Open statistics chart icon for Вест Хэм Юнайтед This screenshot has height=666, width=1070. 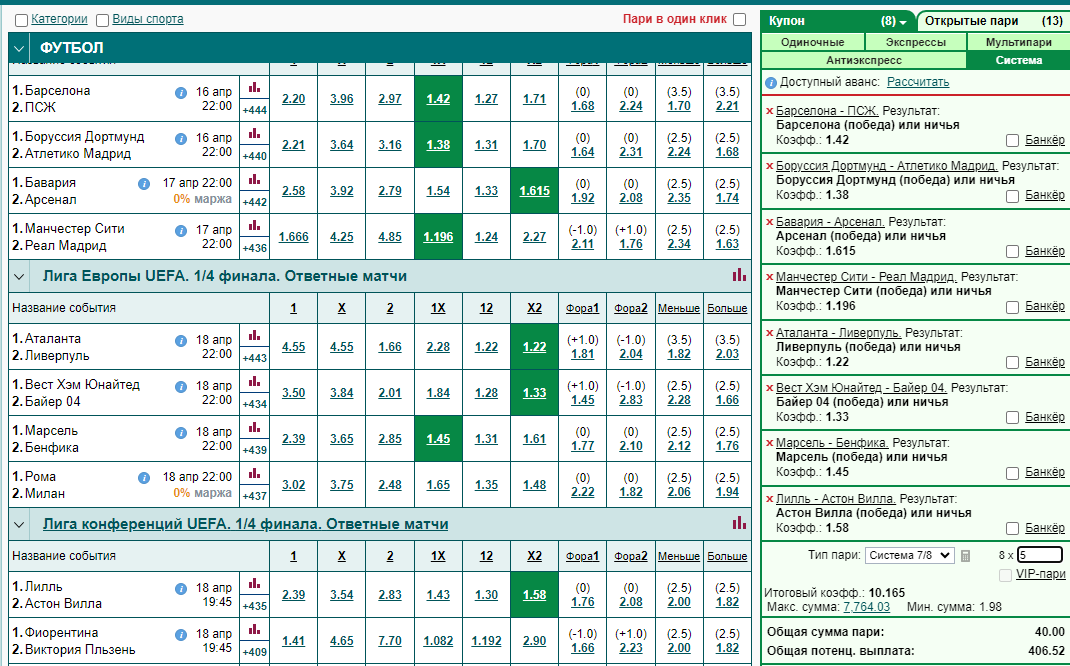(255, 381)
